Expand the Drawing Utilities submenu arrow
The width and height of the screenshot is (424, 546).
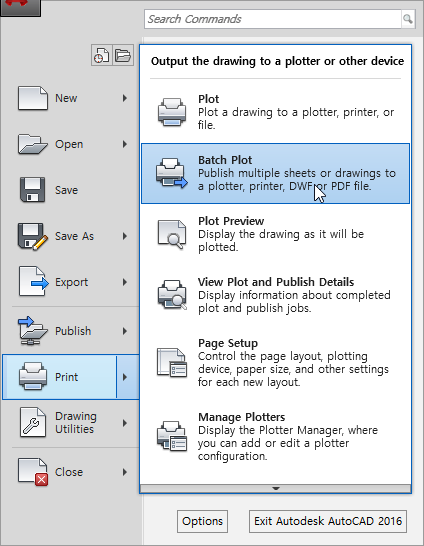[125, 423]
